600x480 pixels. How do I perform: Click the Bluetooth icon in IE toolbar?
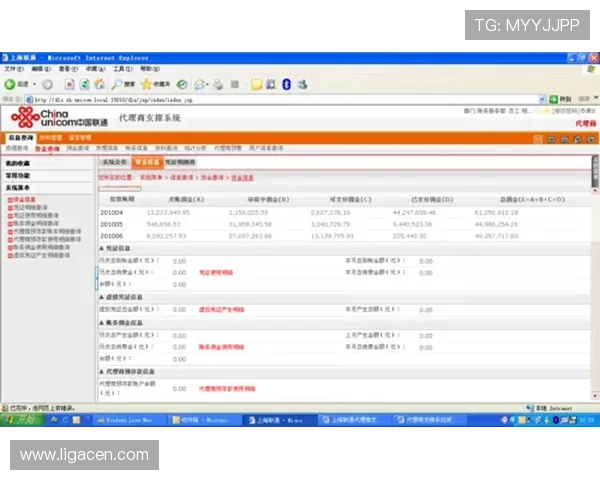[287, 84]
